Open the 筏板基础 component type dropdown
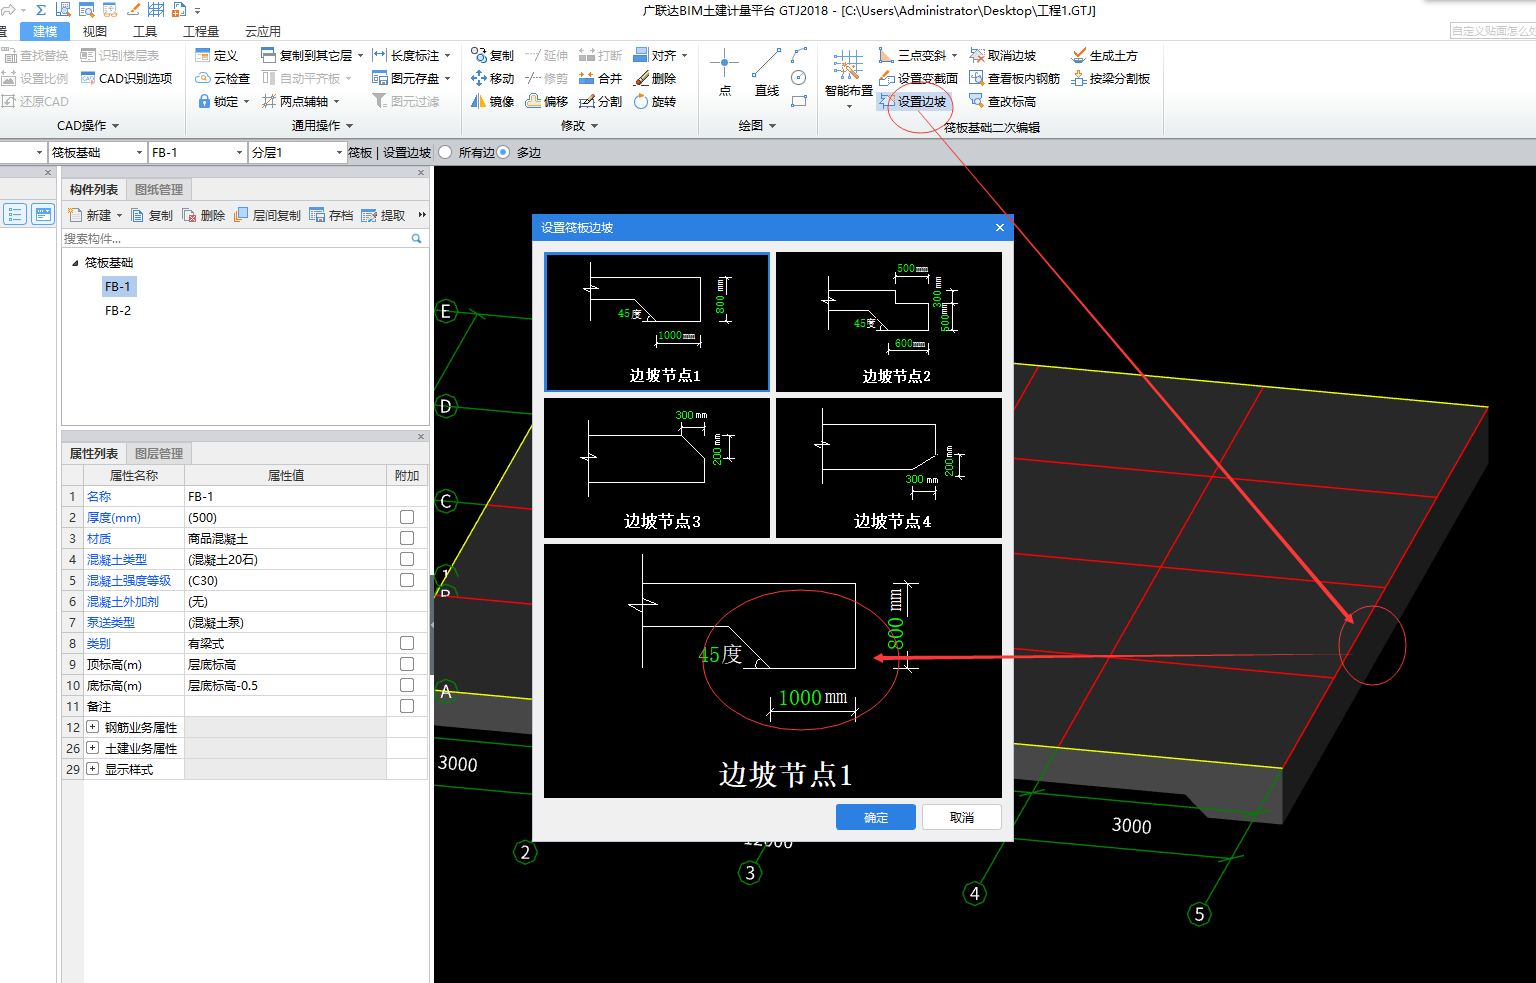1536x983 pixels. (139, 152)
